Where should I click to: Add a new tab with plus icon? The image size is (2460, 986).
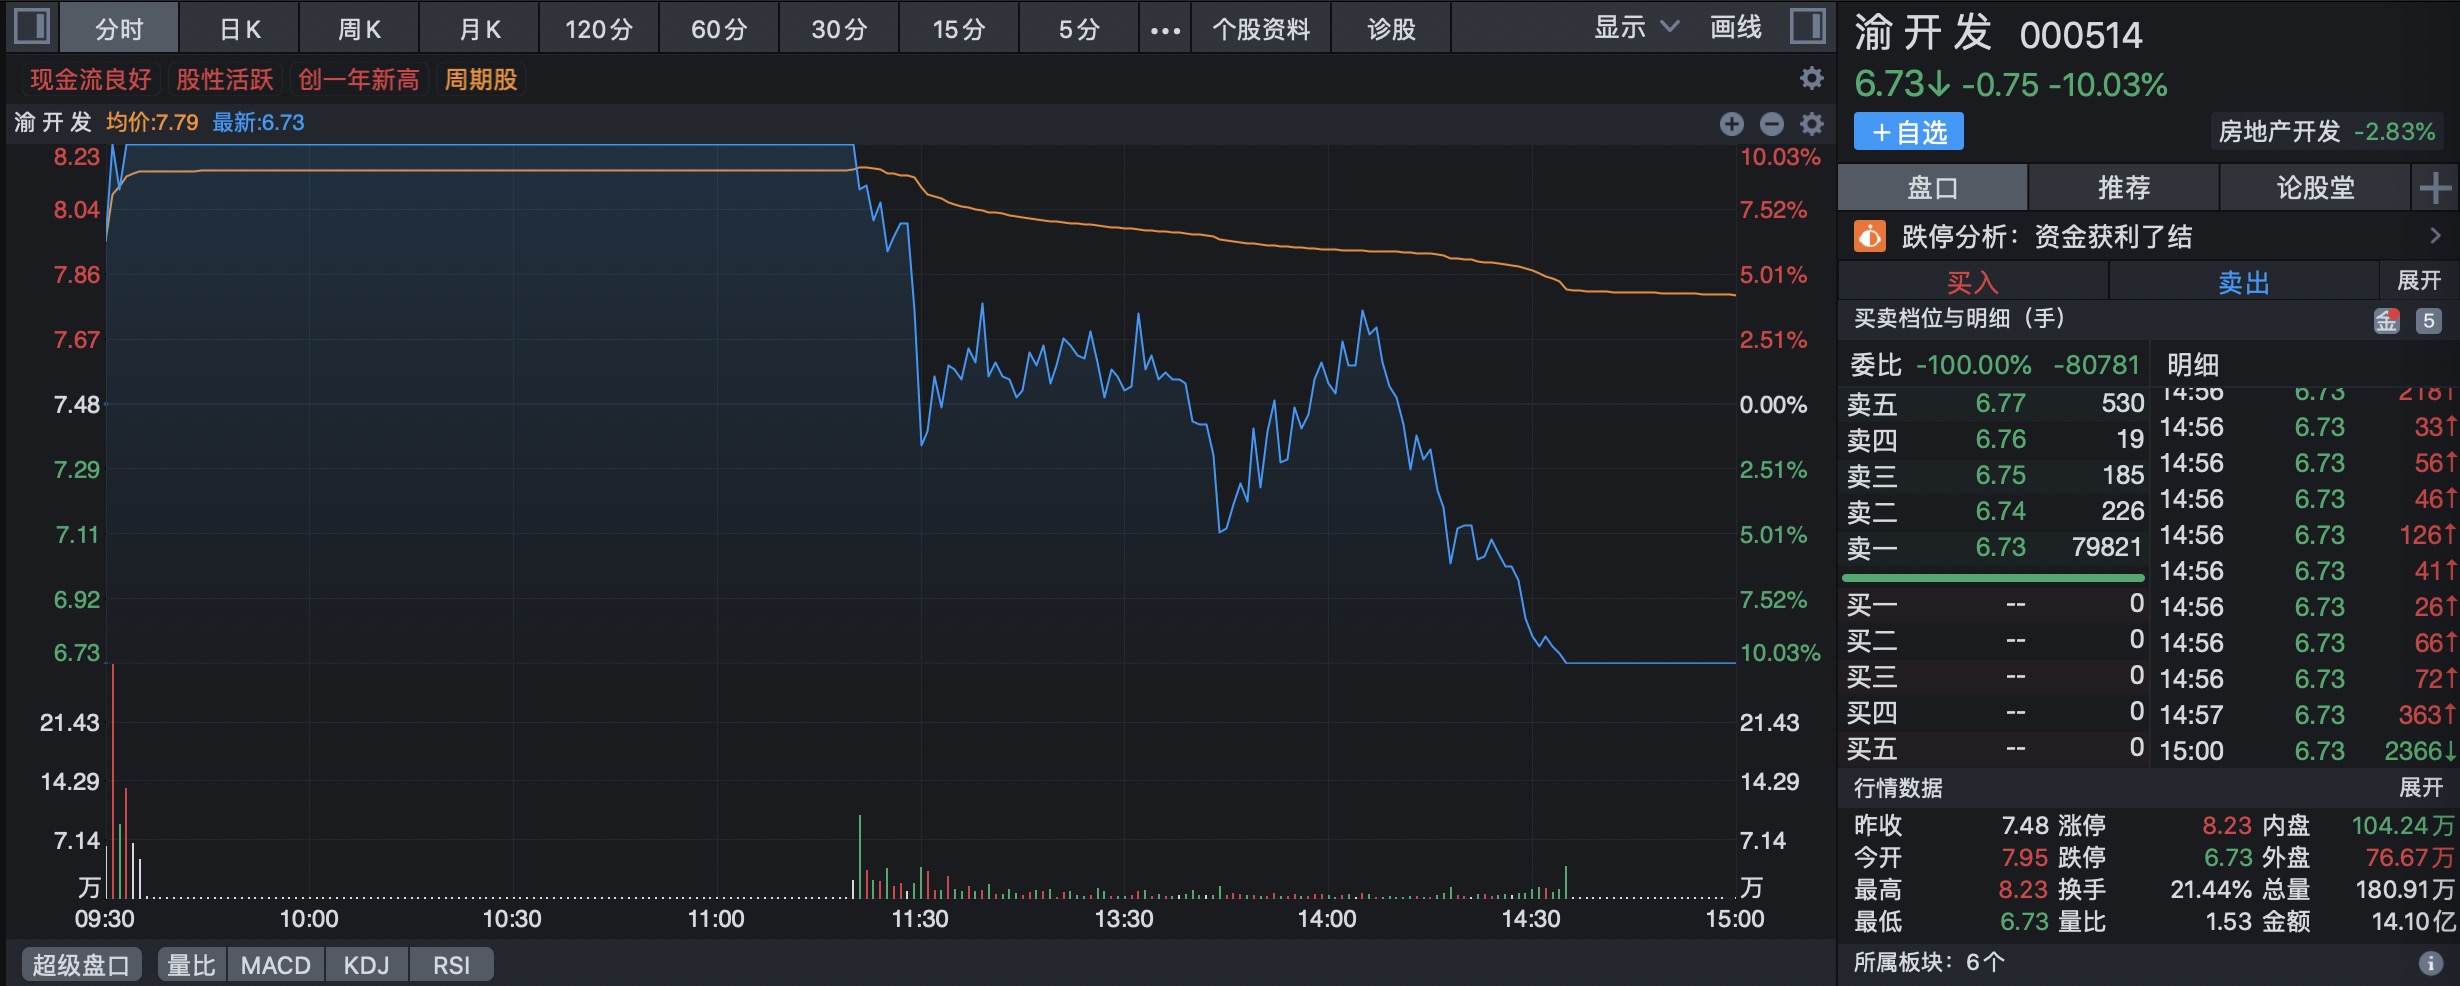point(2435,187)
